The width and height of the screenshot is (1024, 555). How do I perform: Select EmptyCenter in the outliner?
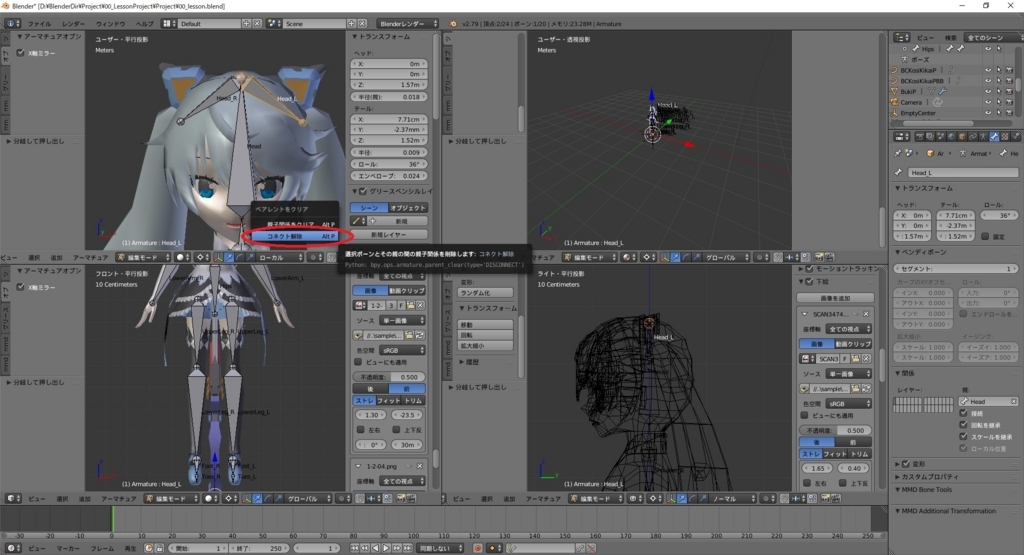pos(918,113)
